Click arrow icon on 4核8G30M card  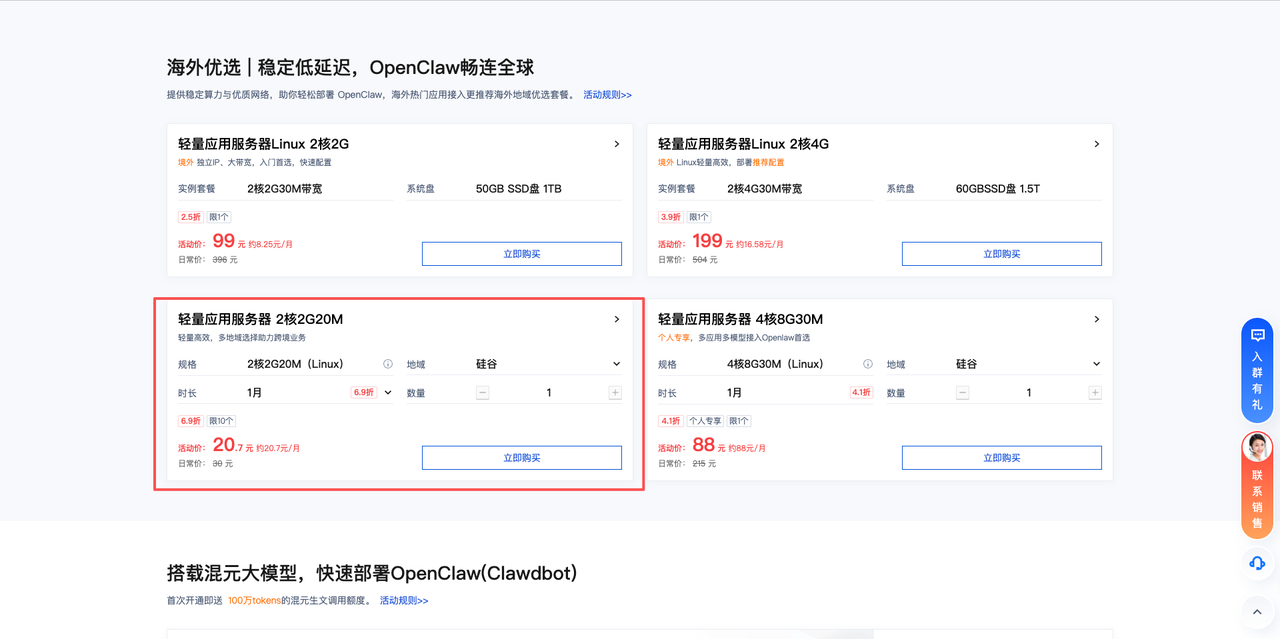pos(1096,319)
